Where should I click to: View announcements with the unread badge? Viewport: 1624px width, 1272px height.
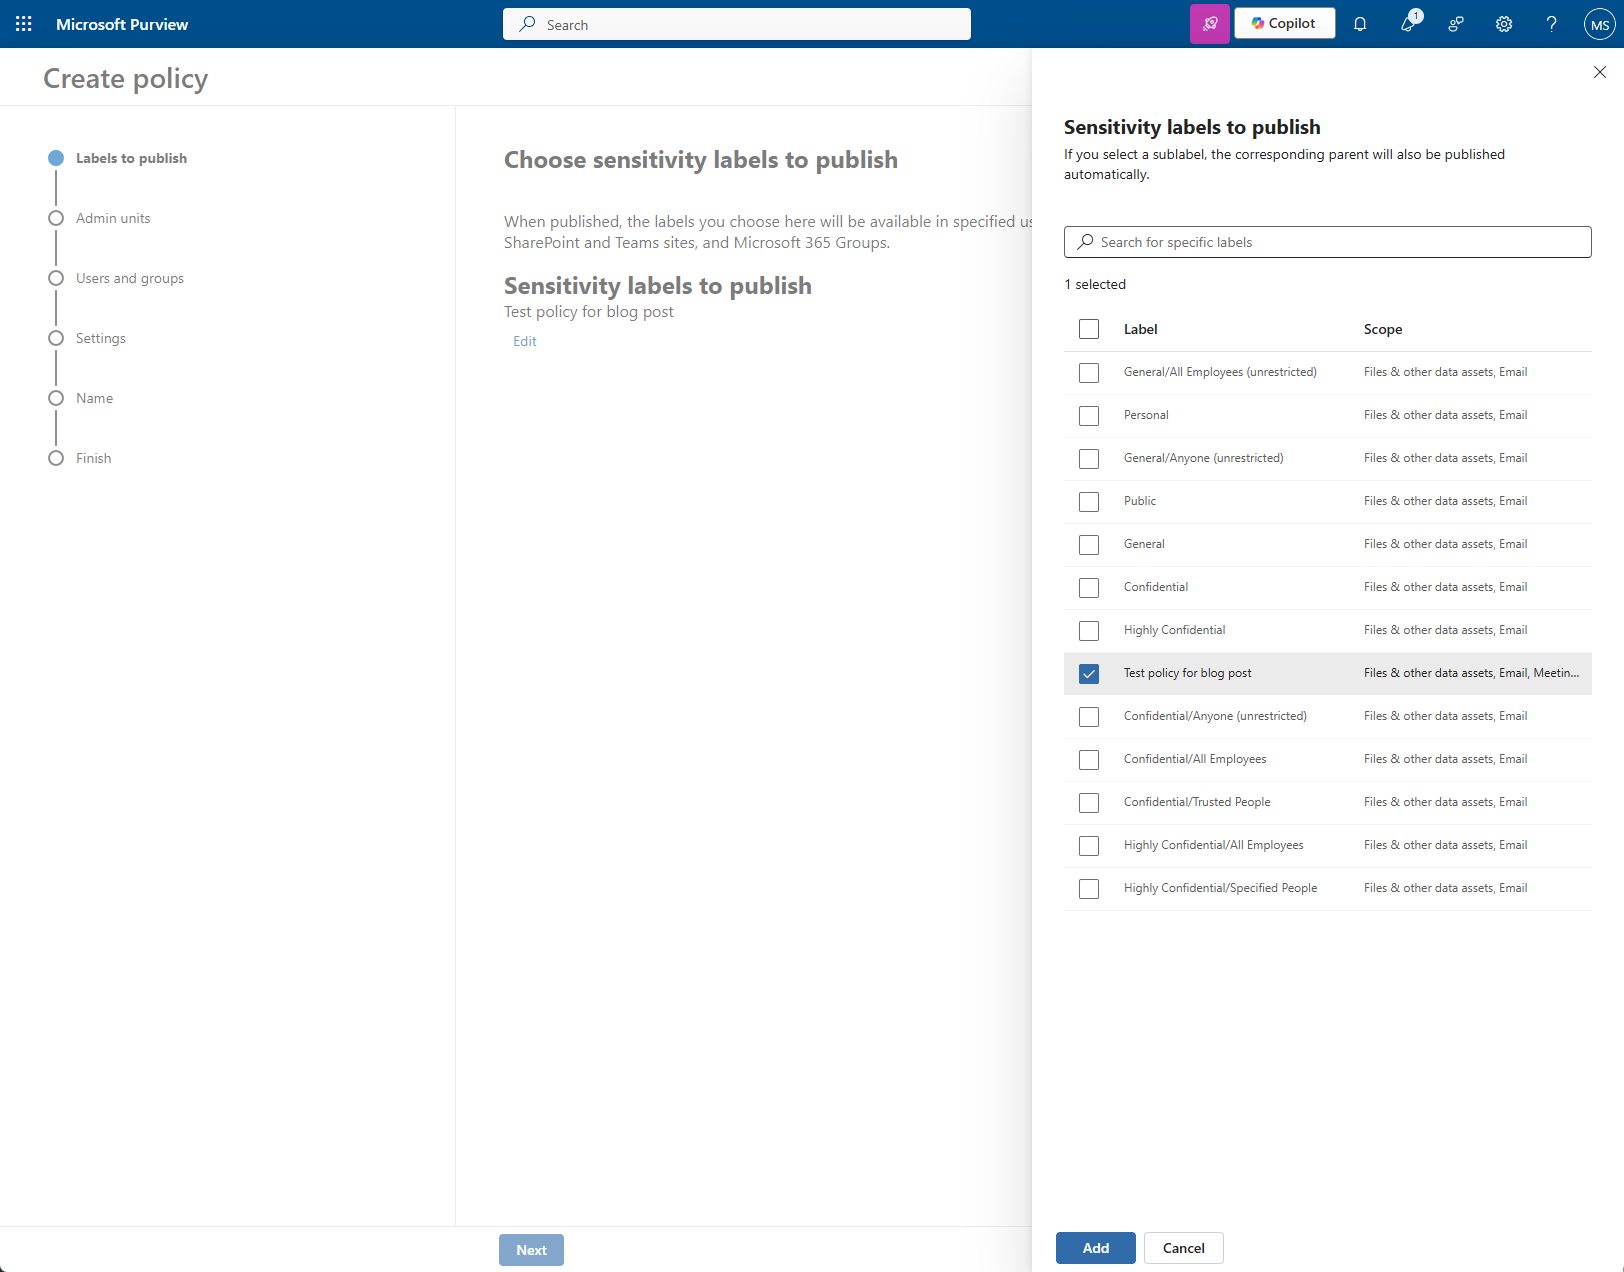tap(1408, 24)
